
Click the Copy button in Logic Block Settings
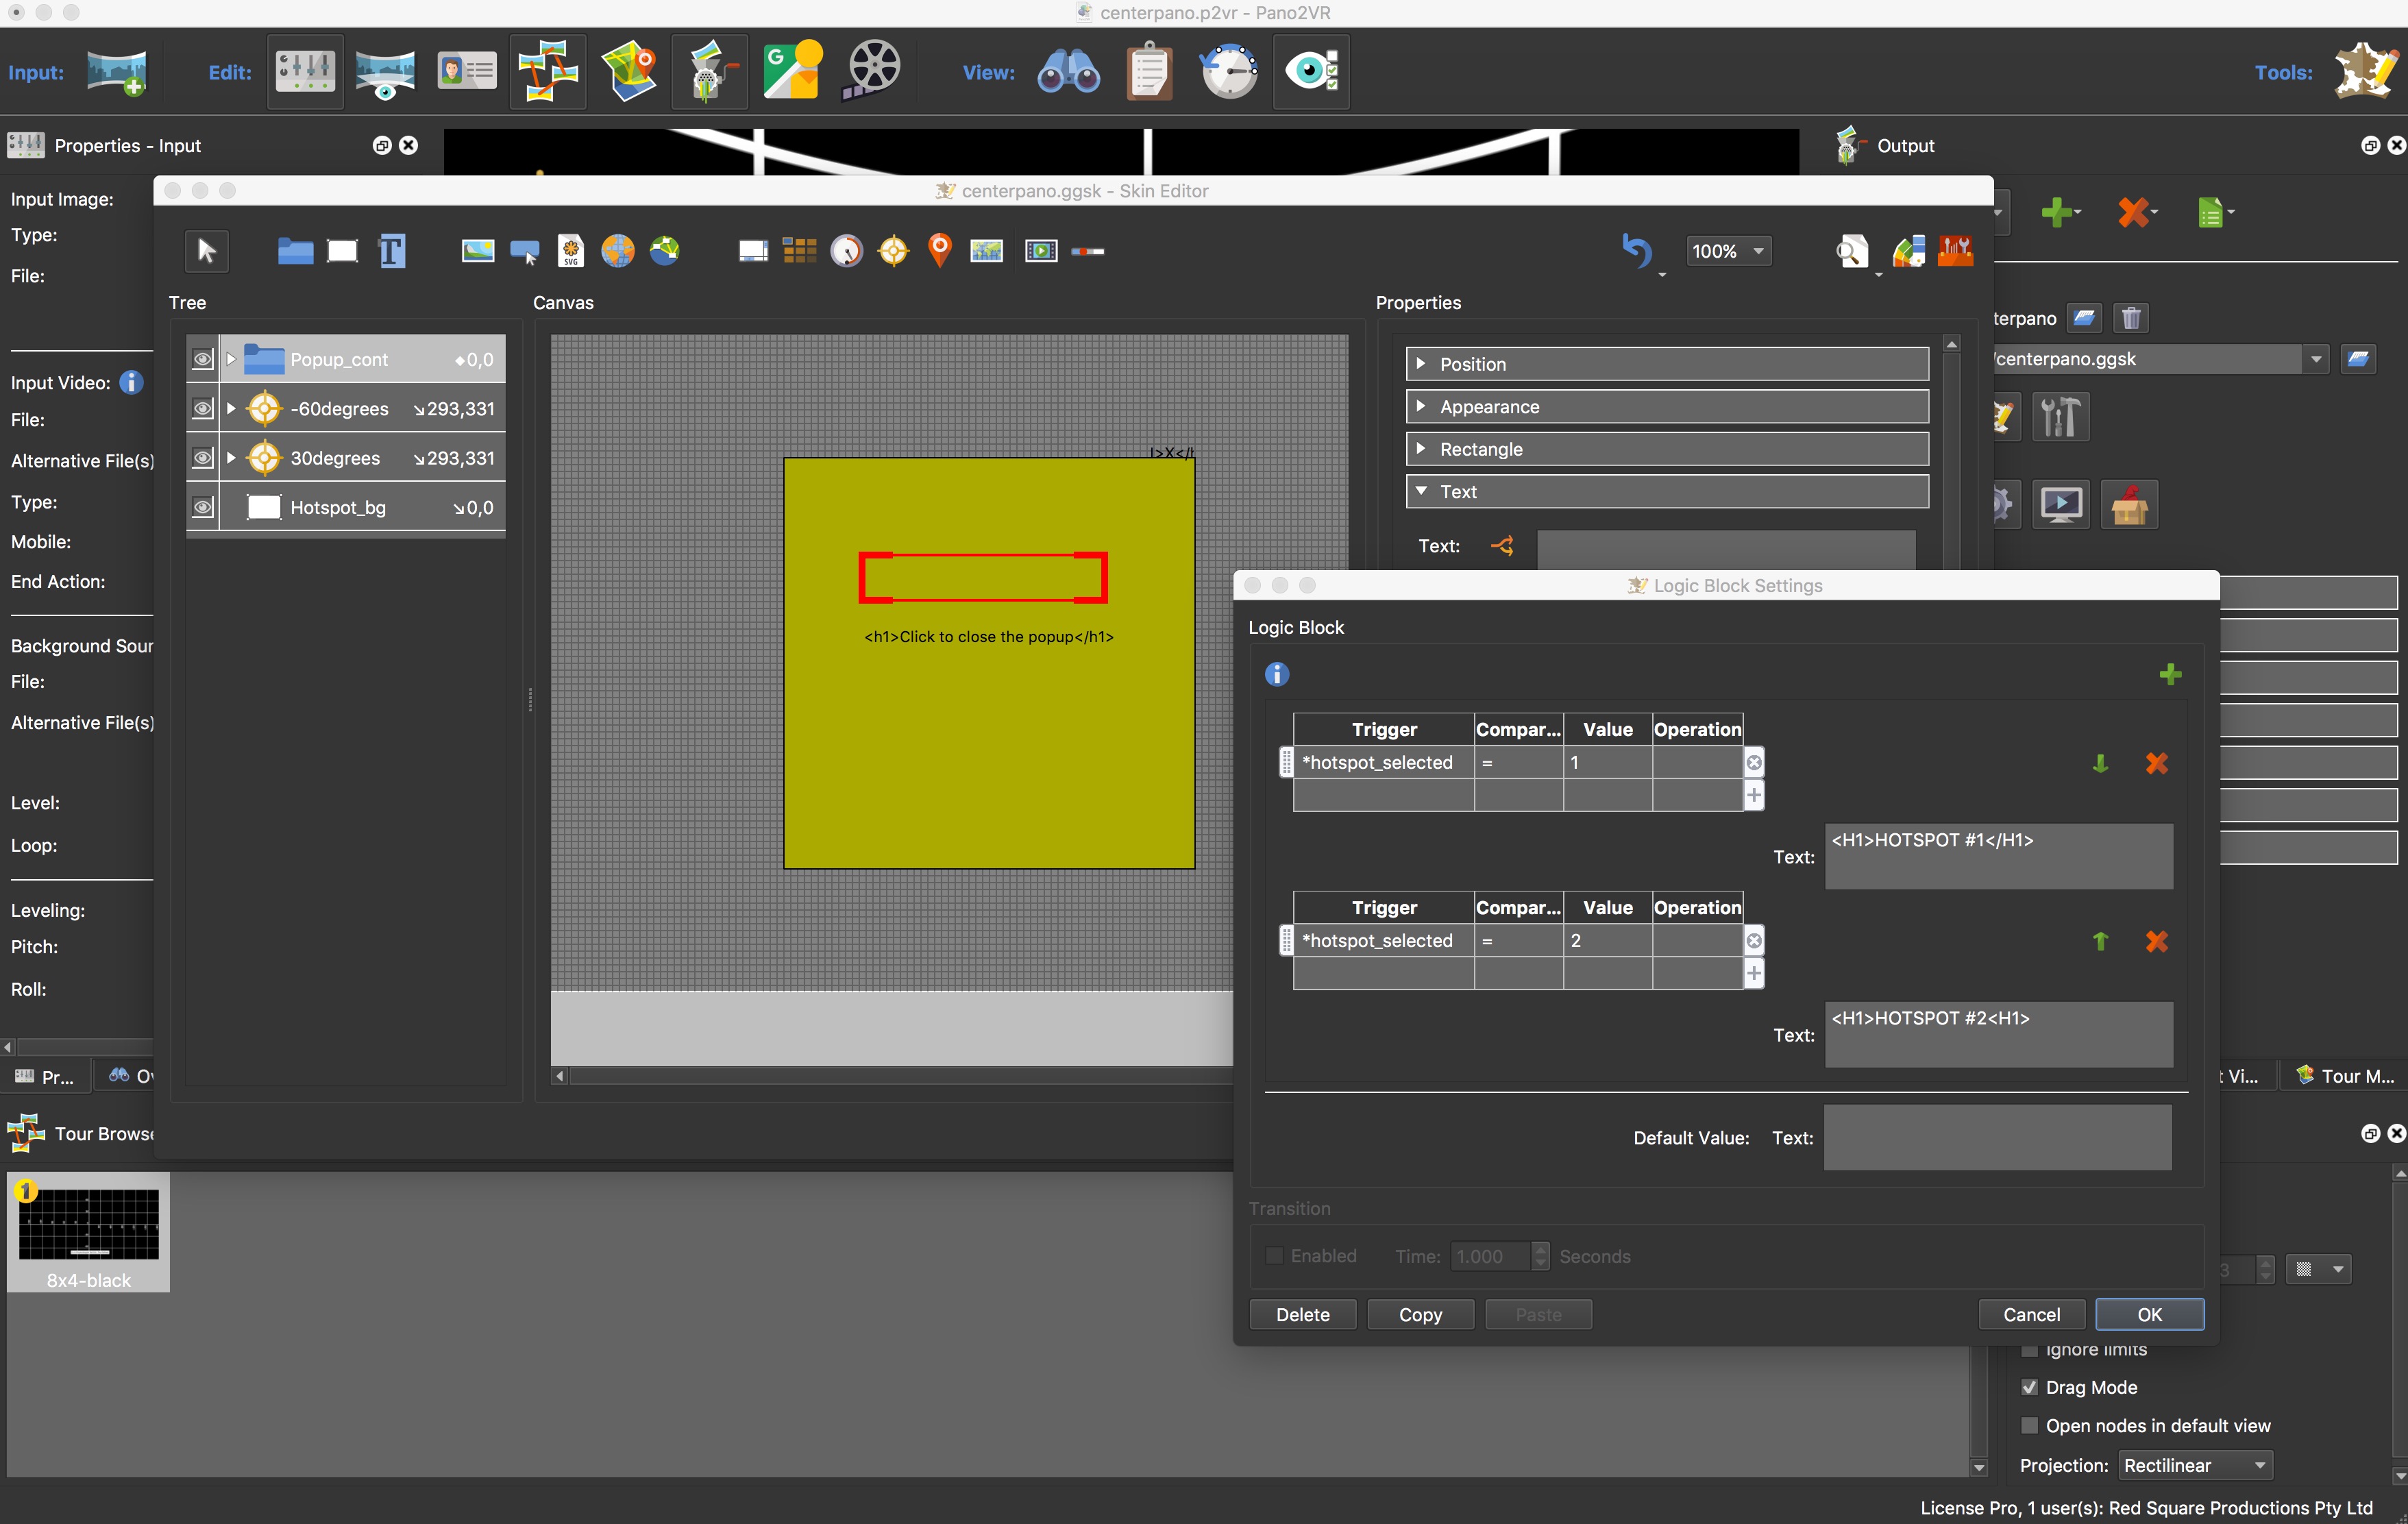click(1420, 1315)
